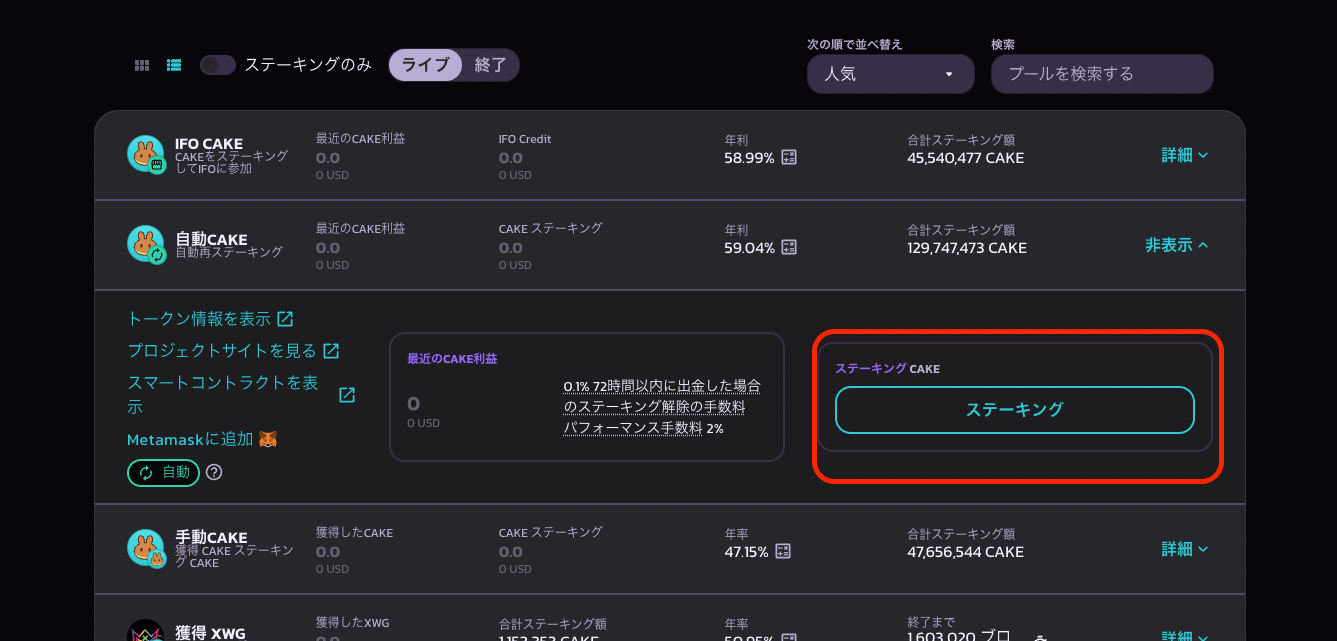Click the 45,540,477 CAKE total staked value

(x=965, y=157)
